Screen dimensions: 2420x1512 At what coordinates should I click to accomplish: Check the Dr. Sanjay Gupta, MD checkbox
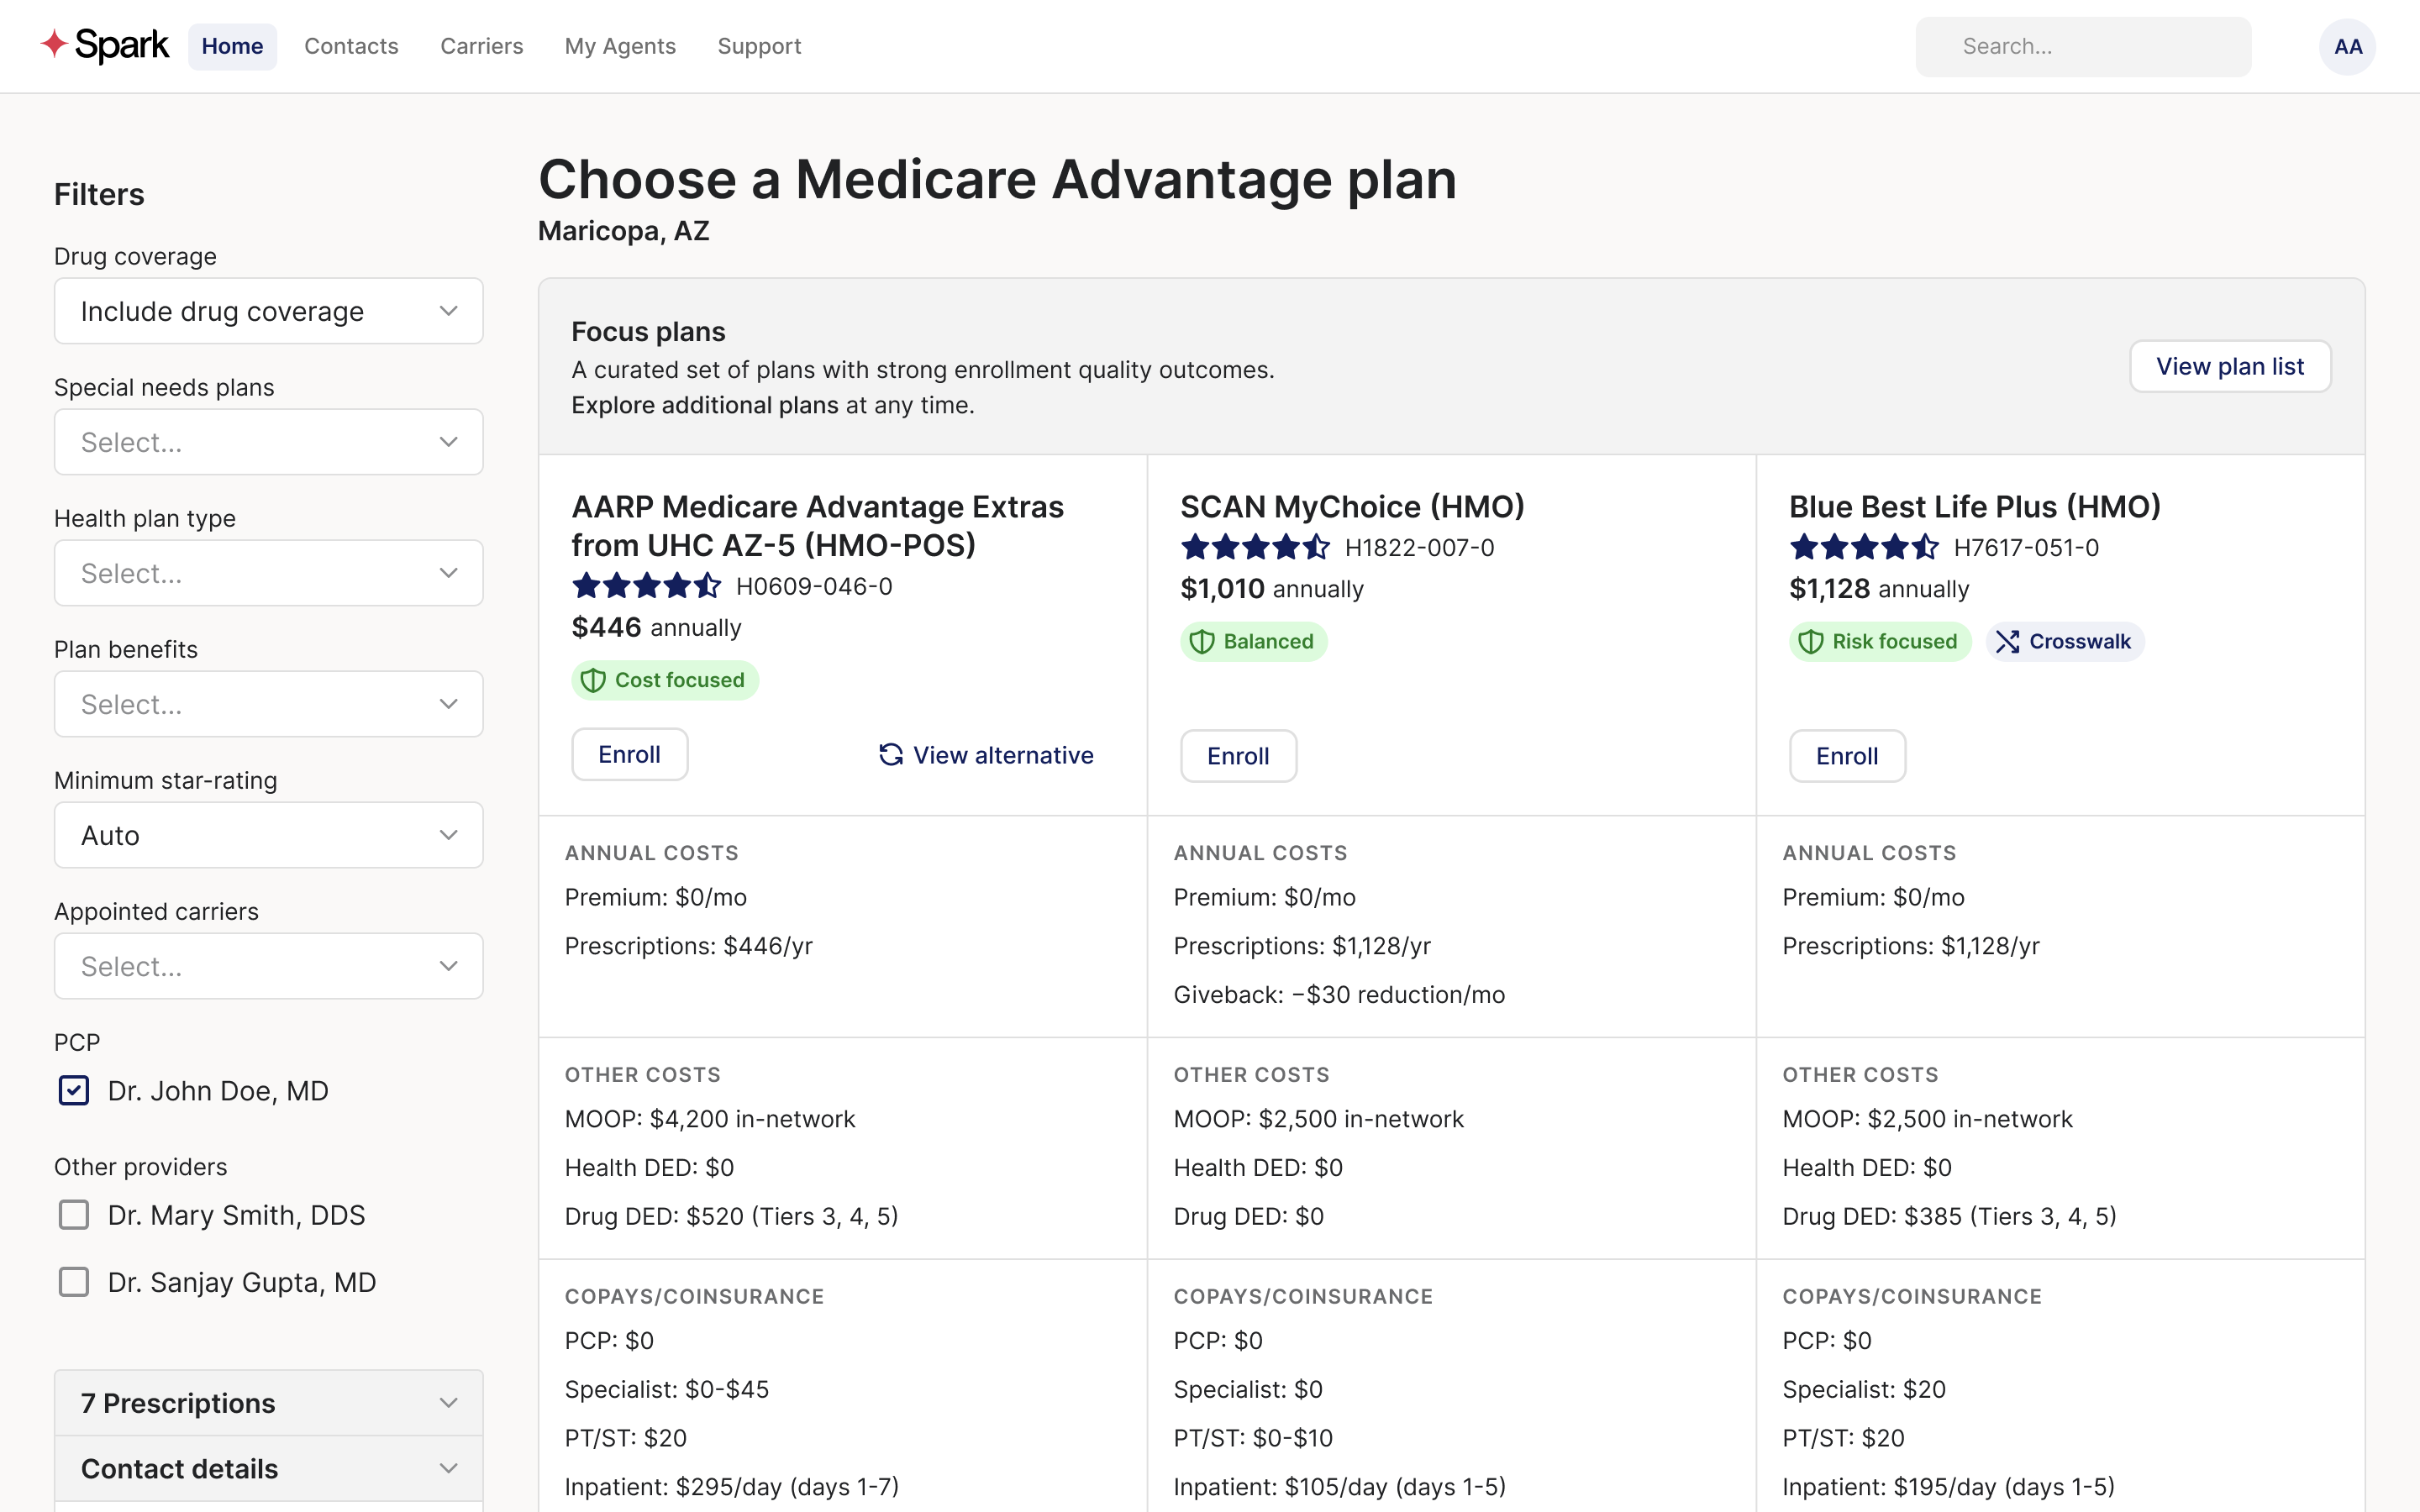(x=74, y=1282)
